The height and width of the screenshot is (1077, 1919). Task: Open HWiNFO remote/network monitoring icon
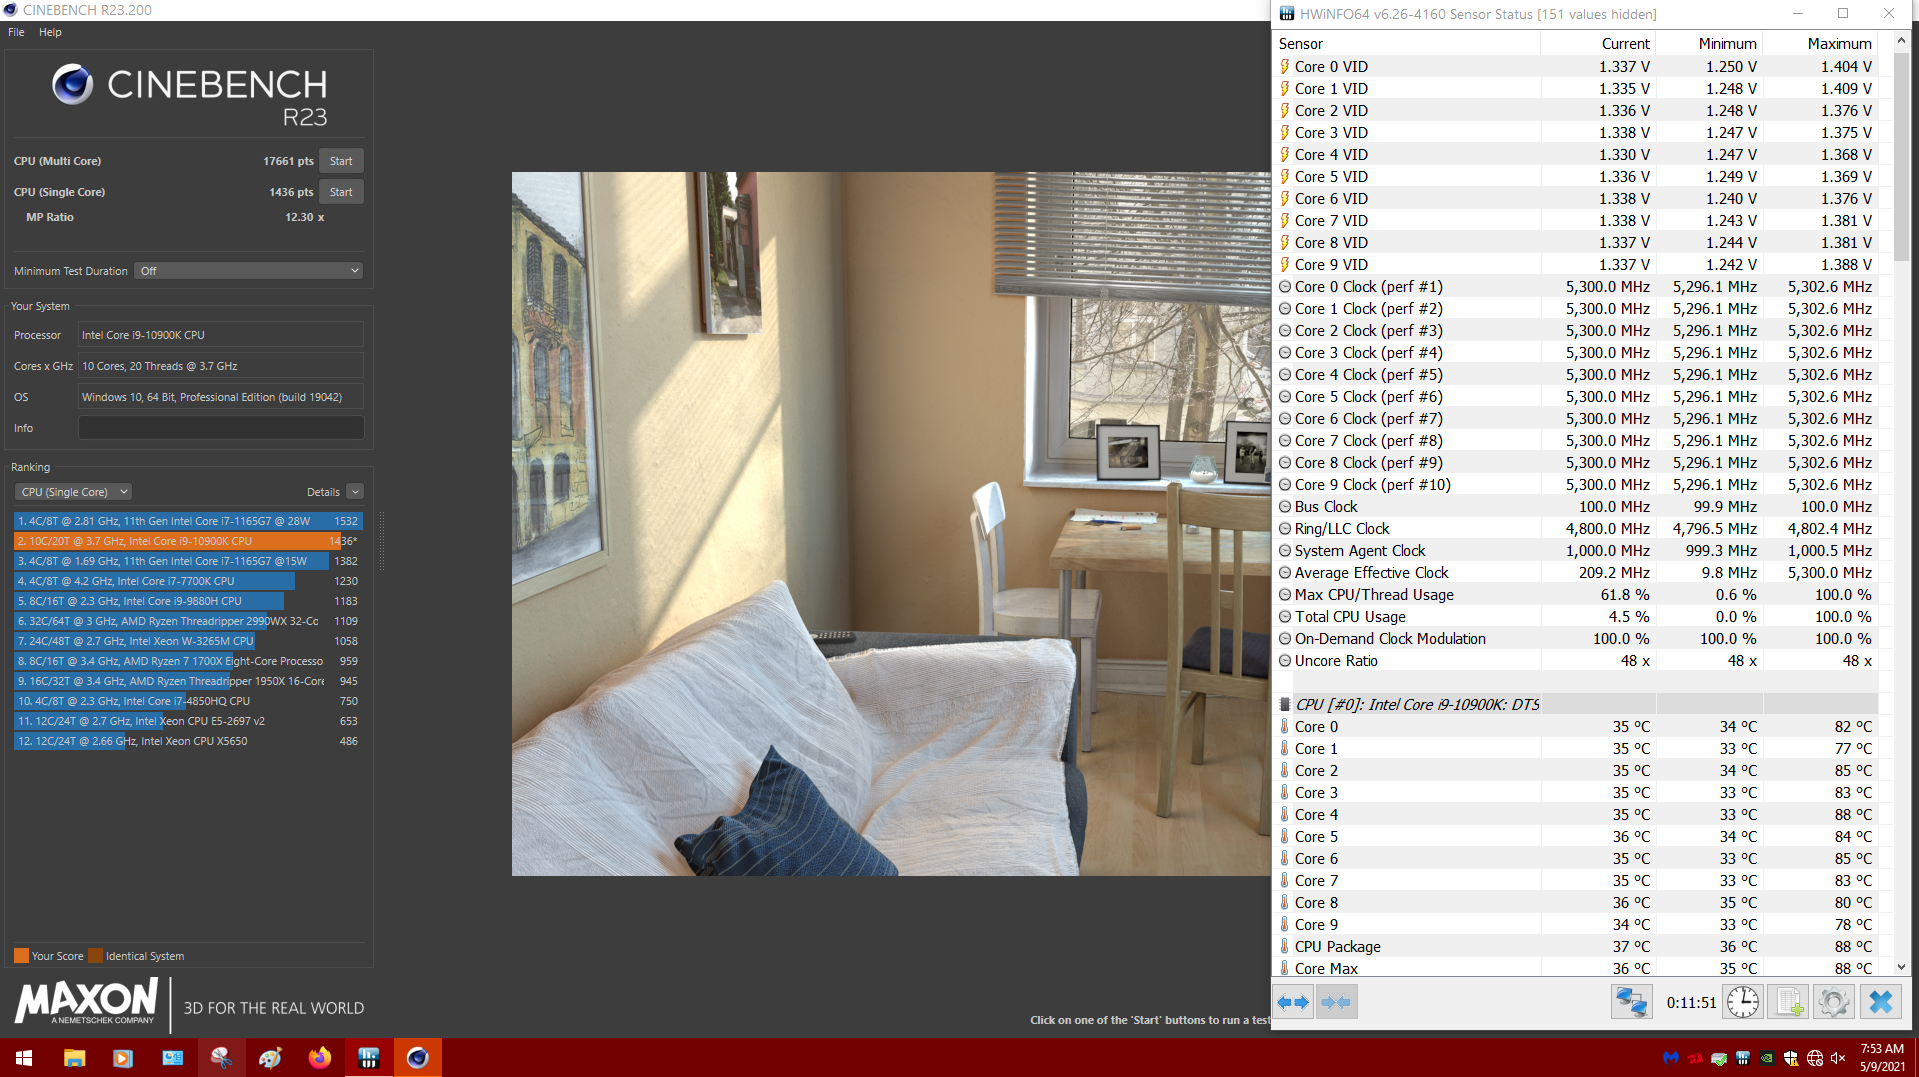click(x=1631, y=1002)
